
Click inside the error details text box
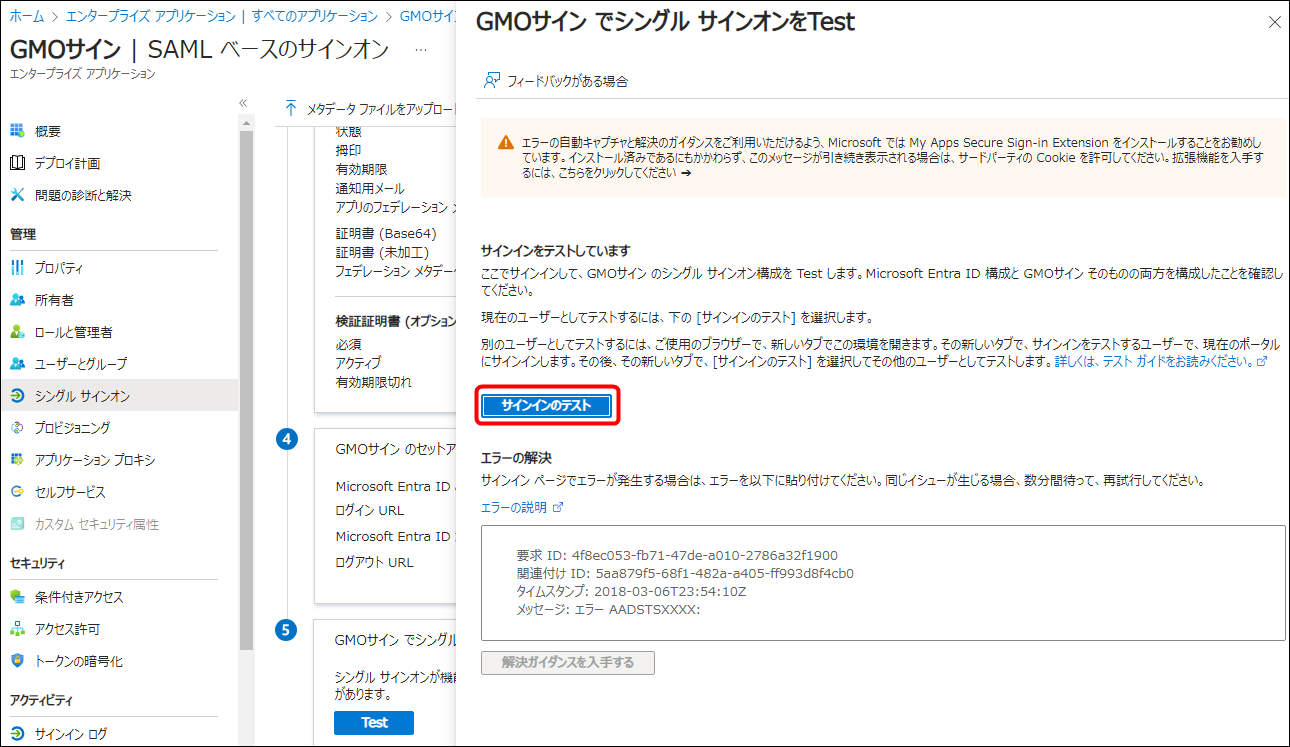[x=883, y=583]
